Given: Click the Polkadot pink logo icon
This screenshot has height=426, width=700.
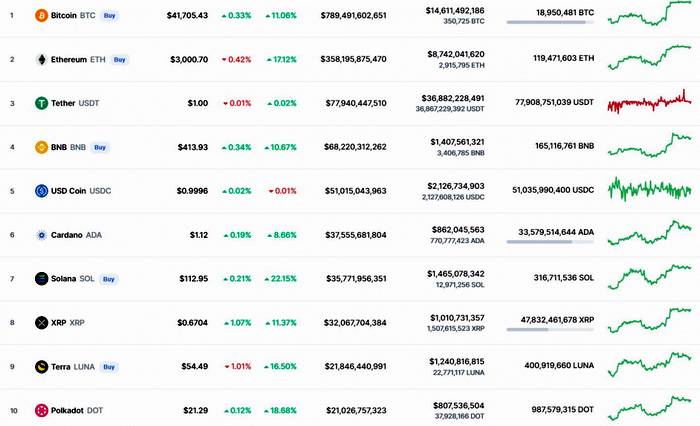Looking at the screenshot, I should pyautogui.click(x=41, y=411).
